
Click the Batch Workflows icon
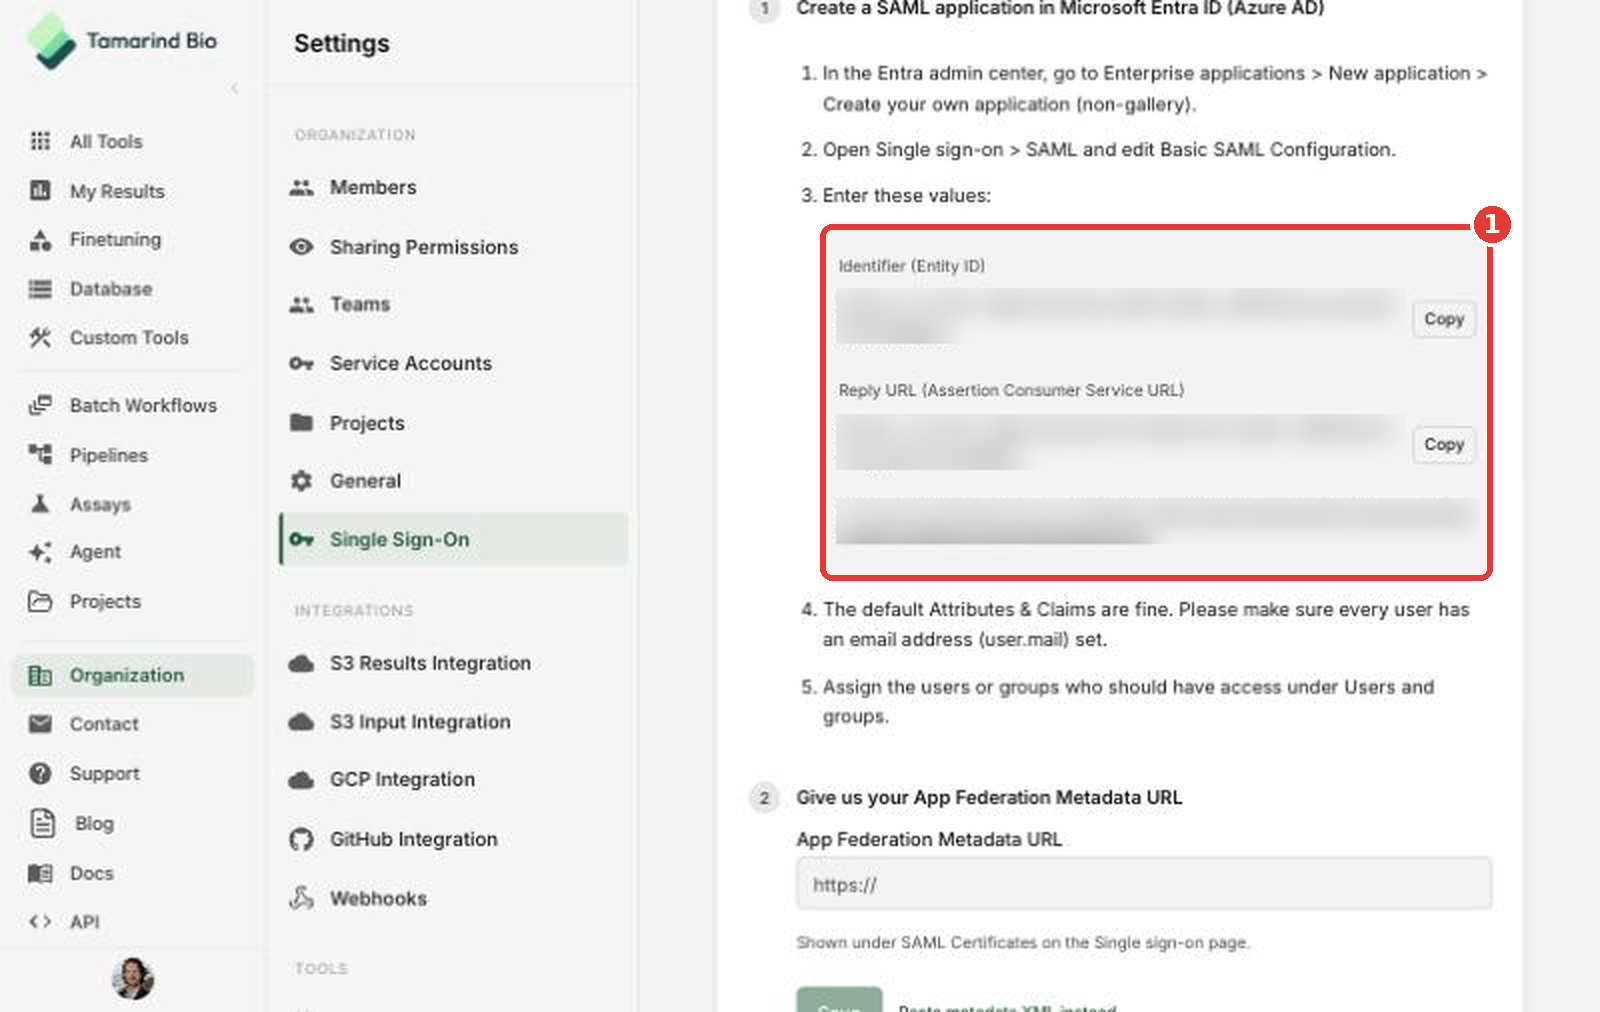(x=40, y=405)
